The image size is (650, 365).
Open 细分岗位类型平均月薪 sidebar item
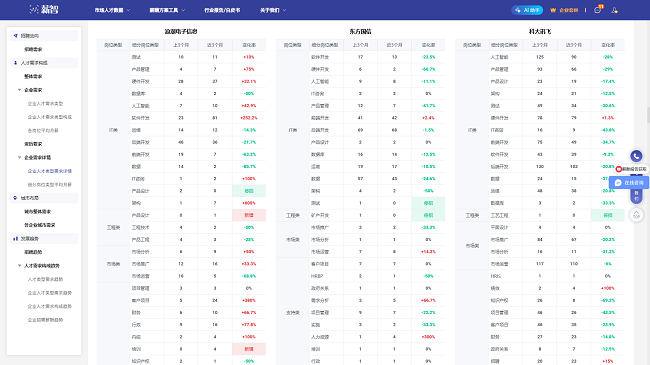click(50, 185)
